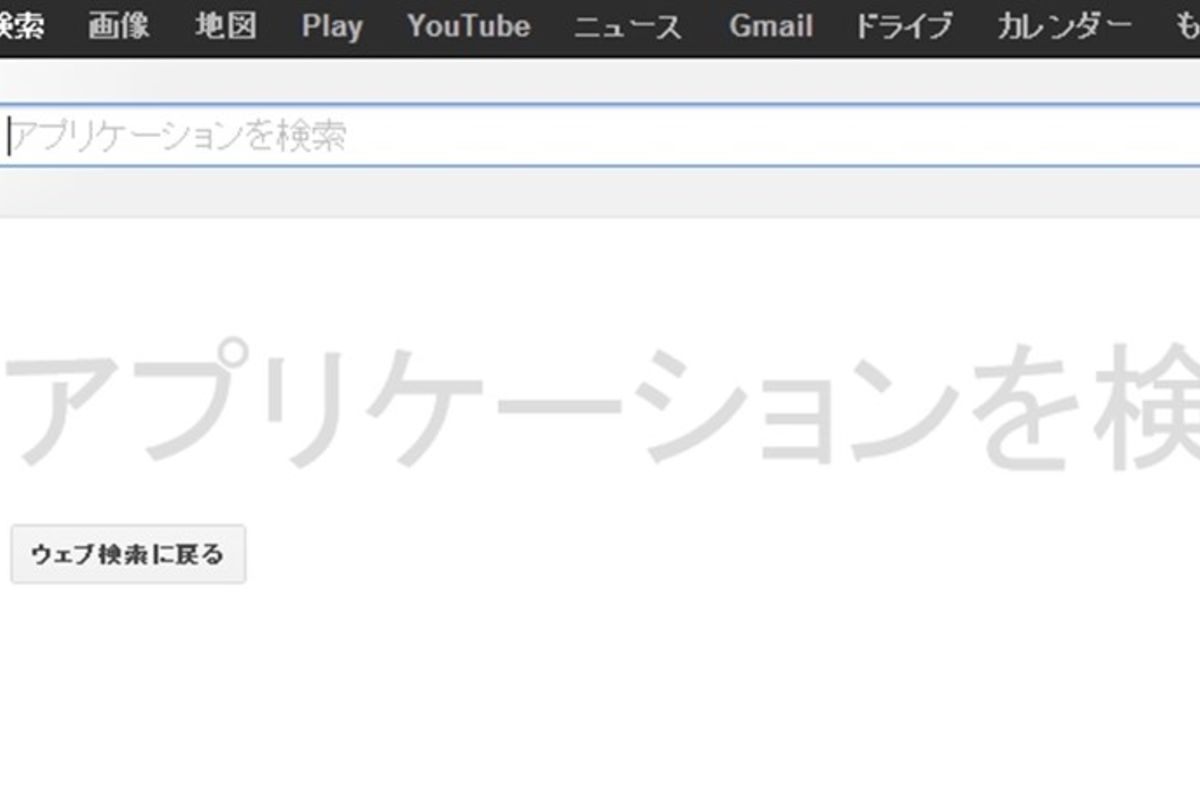Open the 検索 link in top bar
The width and height of the screenshot is (1200, 800).
click(x=20, y=27)
